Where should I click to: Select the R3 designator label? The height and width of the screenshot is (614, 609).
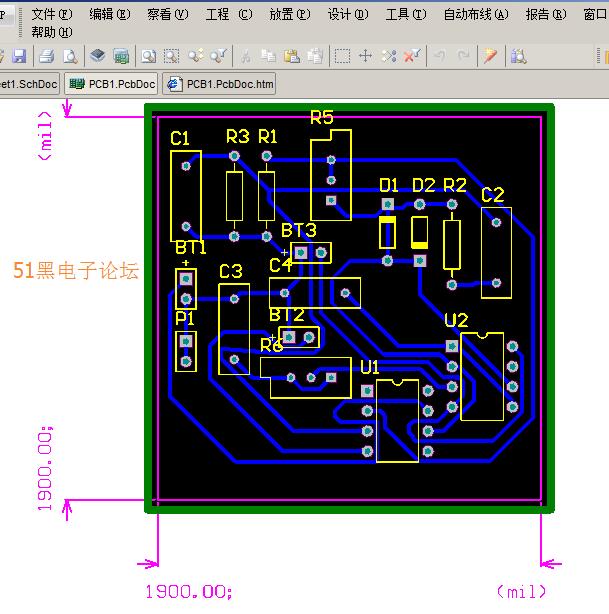pyautogui.click(x=238, y=137)
